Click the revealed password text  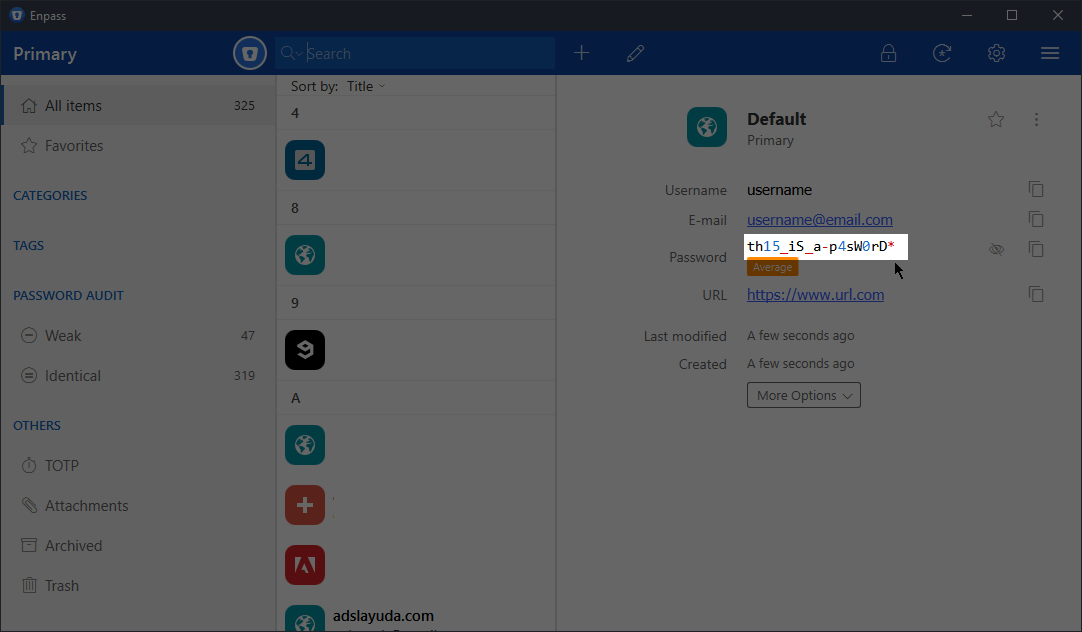821,246
